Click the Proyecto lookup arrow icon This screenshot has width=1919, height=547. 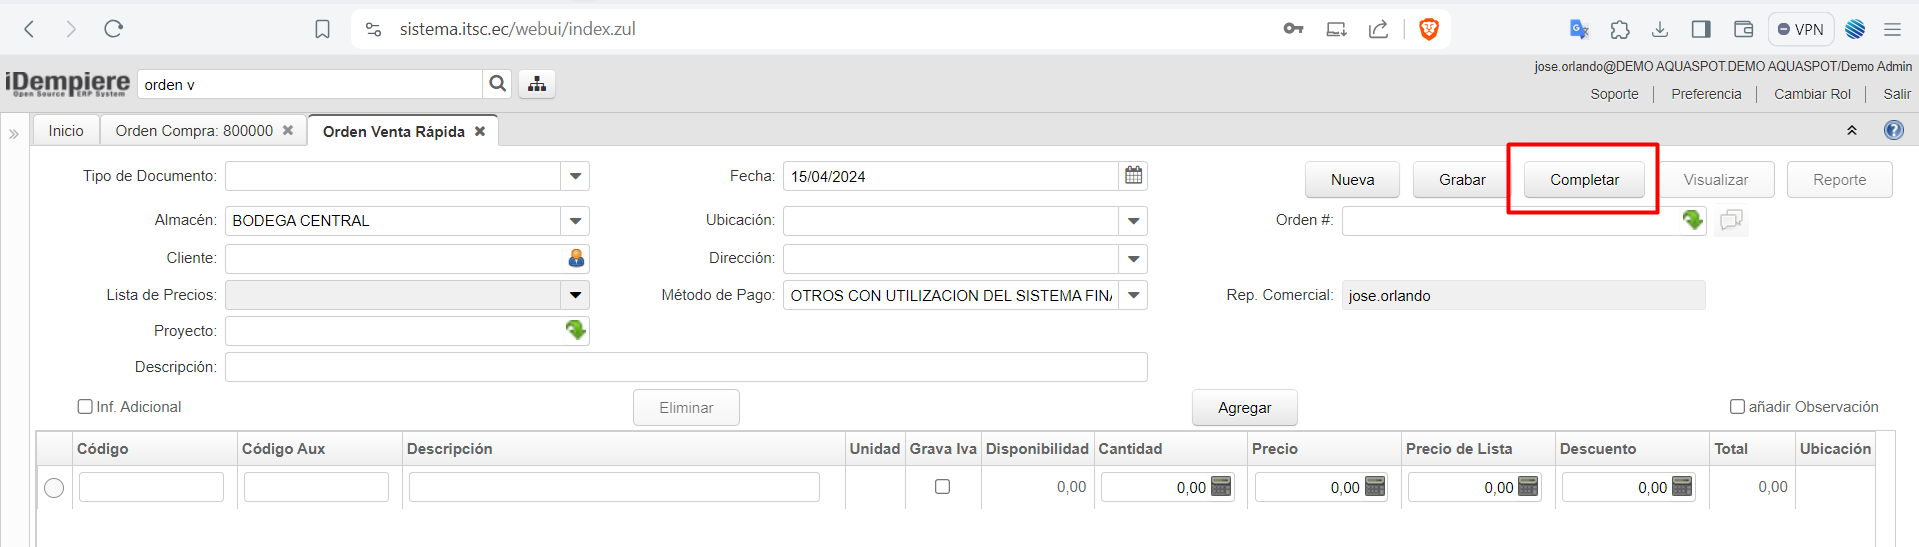tap(576, 330)
